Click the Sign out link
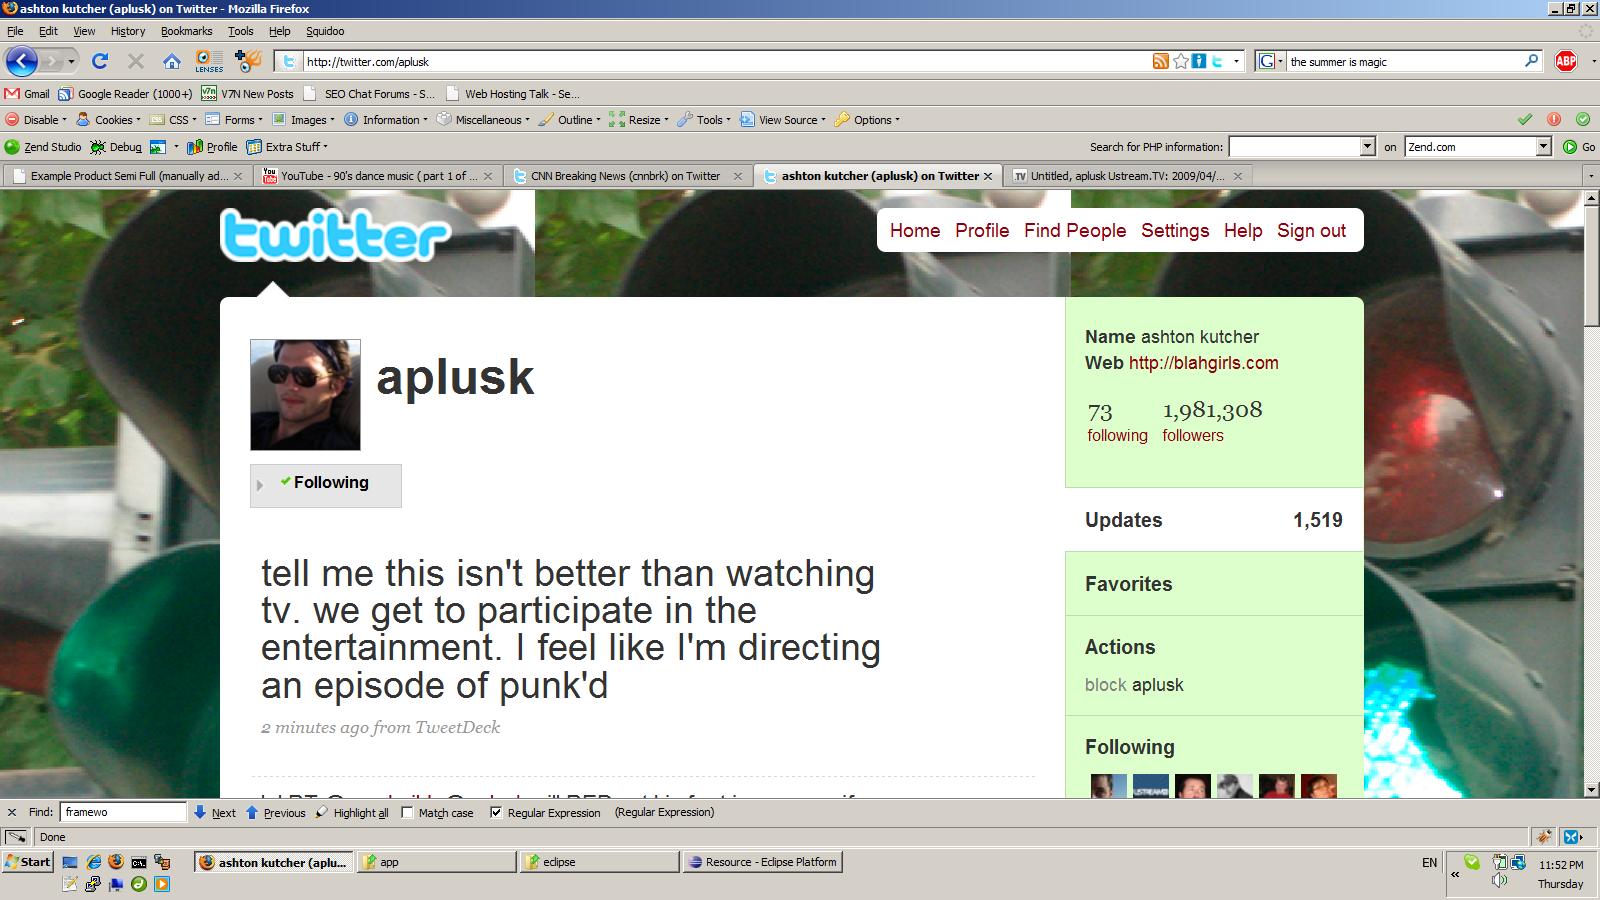This screenshot has width=1600, height=900. [1311, 231]
